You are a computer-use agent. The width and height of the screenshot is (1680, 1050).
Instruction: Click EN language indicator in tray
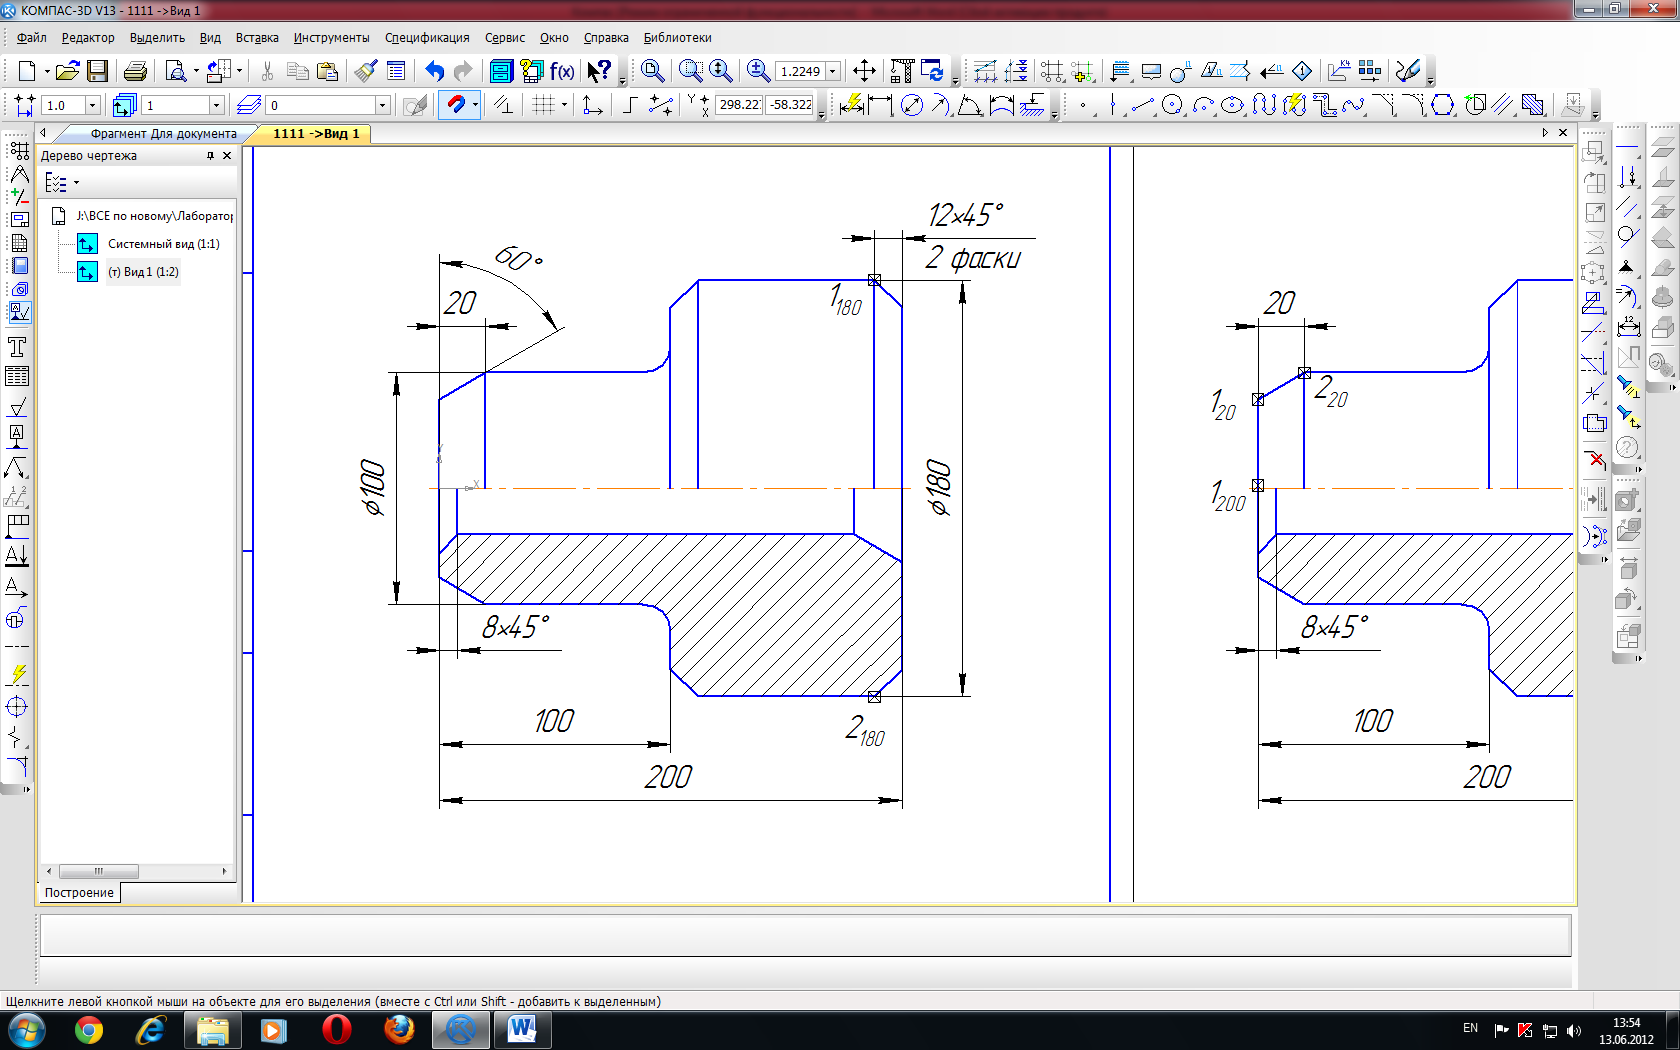(x=1470, y=1028)
